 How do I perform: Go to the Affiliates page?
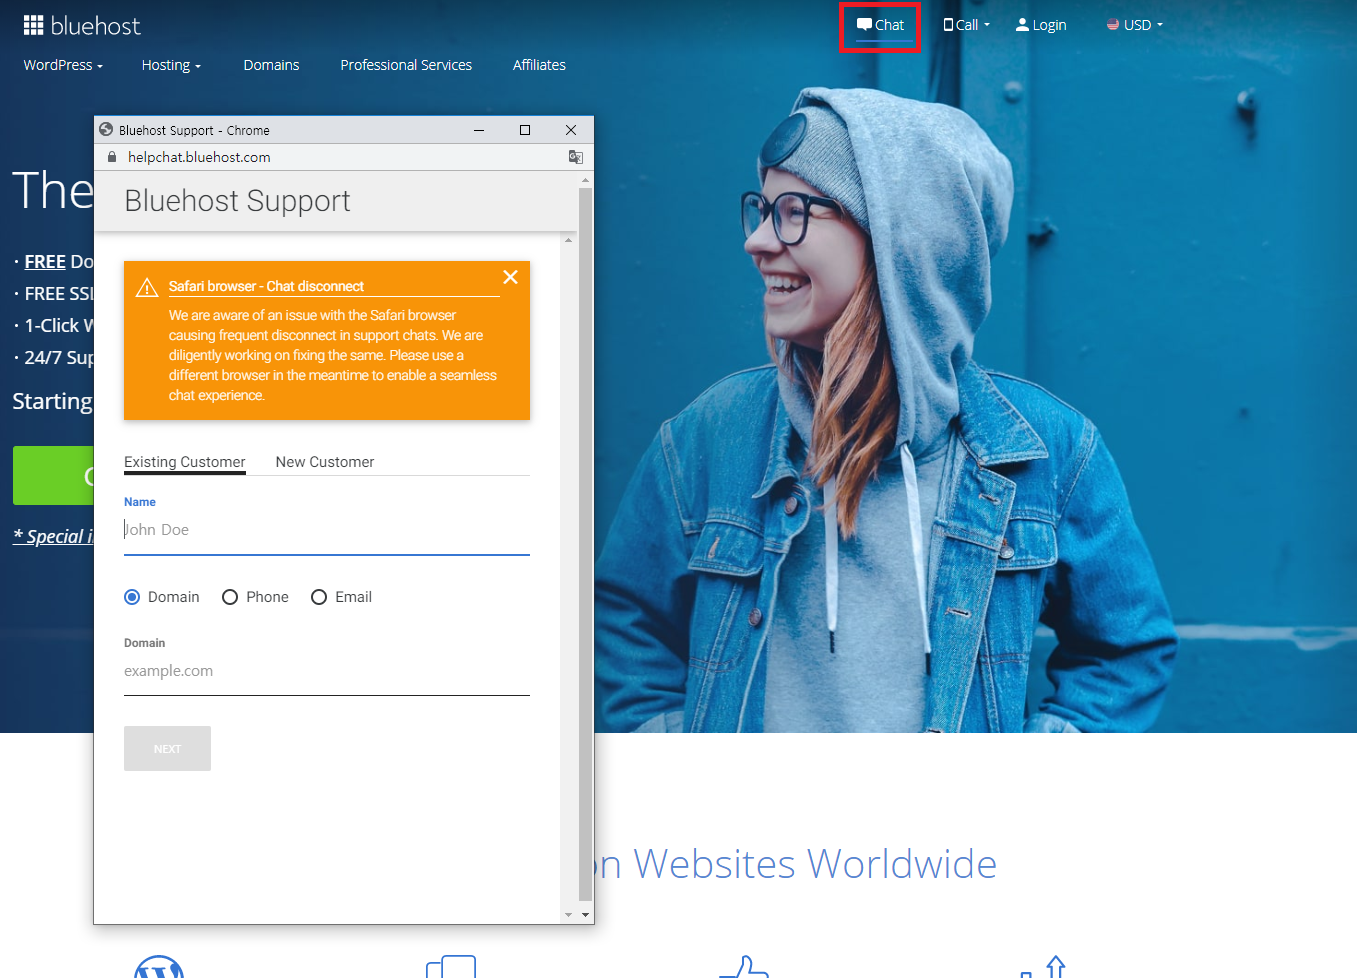[x=539, y=65]
